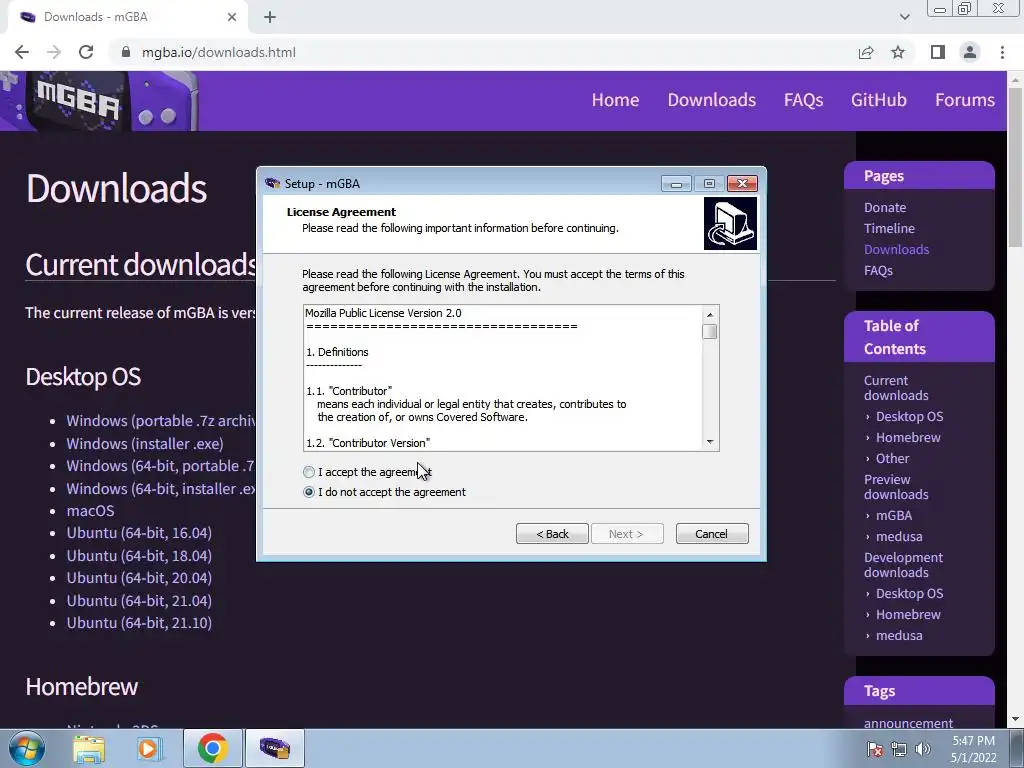
Task: Click 'Current downloads' in Table of Contents
Action: 896,388
